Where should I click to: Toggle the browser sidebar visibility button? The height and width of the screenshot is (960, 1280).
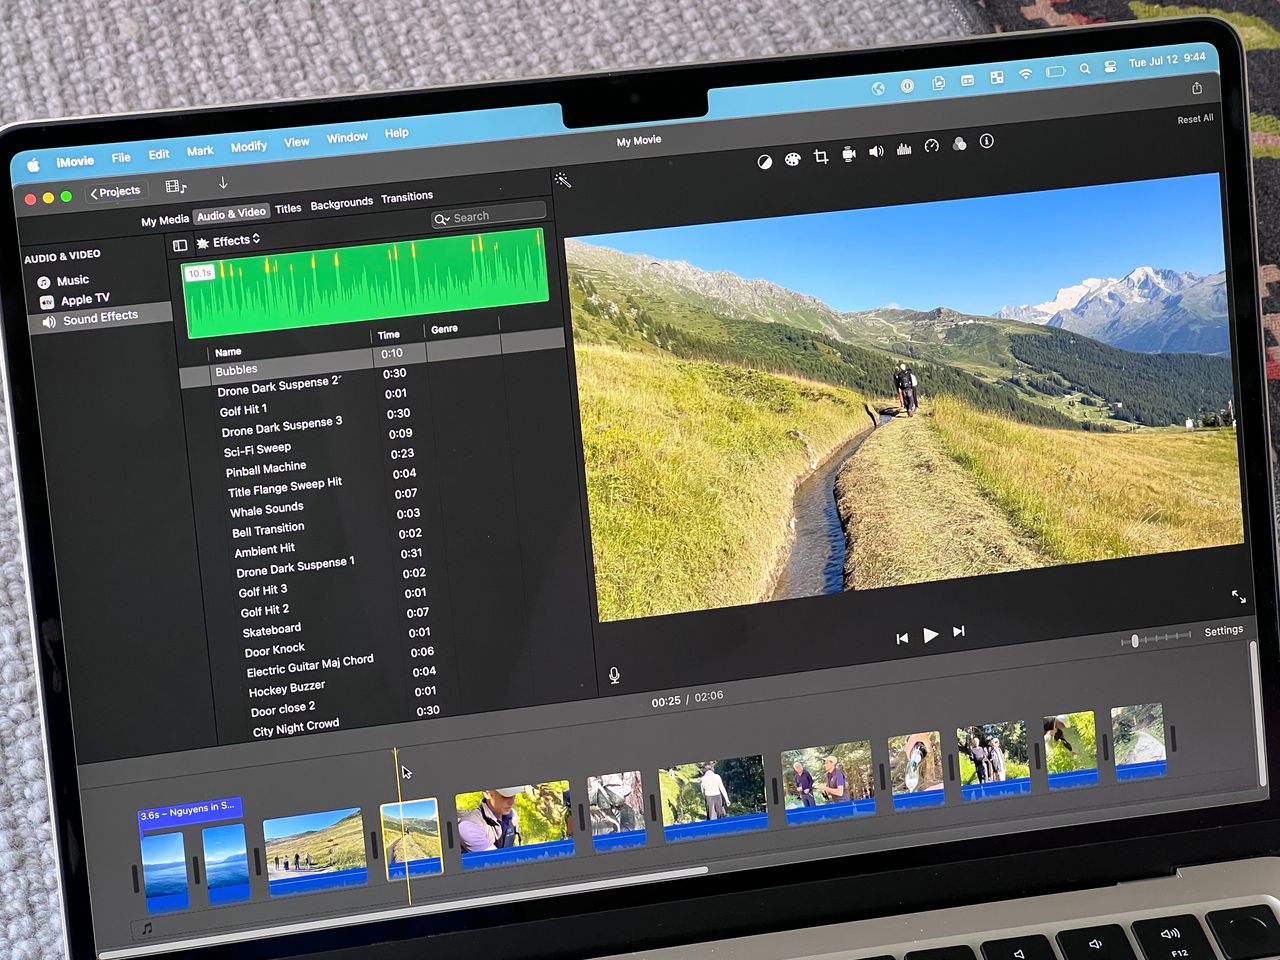click(180, 245)
